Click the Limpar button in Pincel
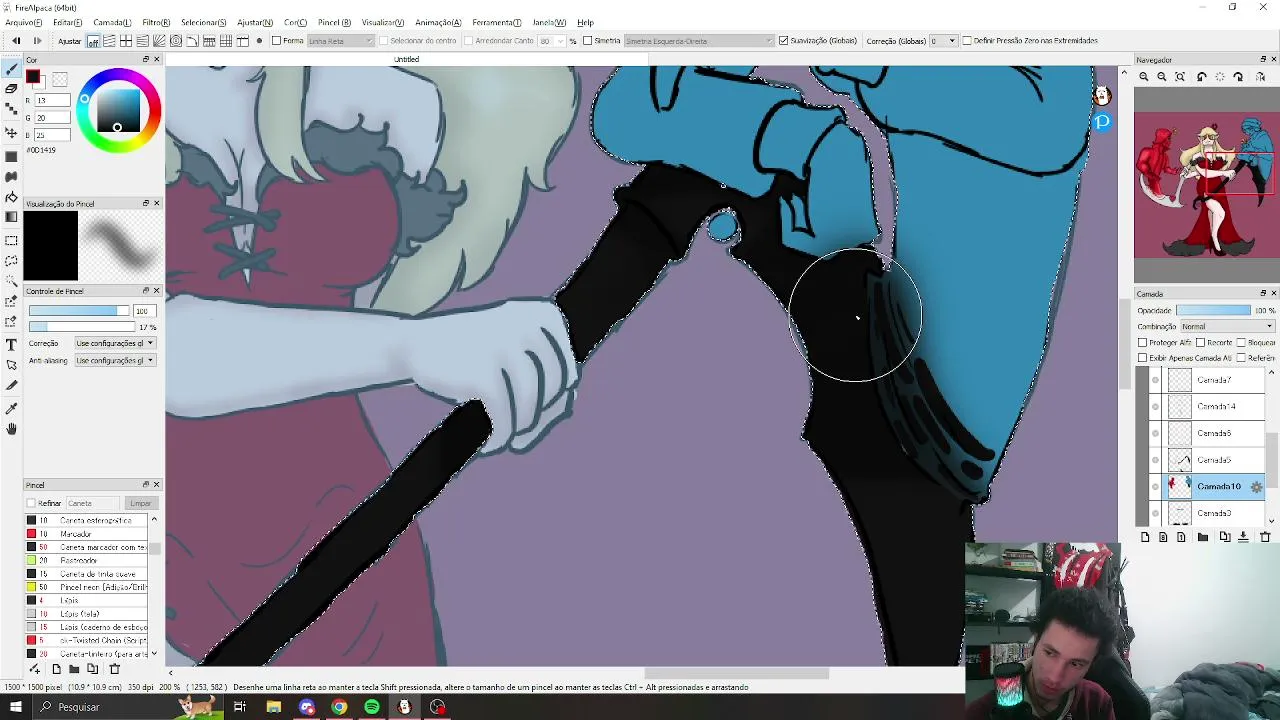Screen dimensions: 1280x720 [140, 503]
